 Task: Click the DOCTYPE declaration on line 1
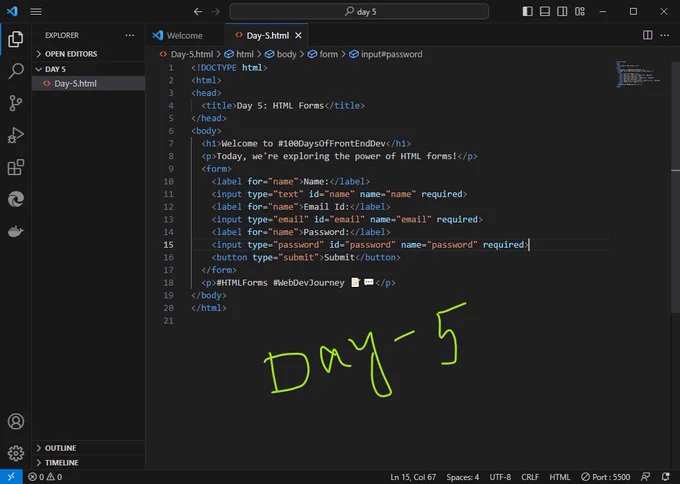click(x=229, y=68)
